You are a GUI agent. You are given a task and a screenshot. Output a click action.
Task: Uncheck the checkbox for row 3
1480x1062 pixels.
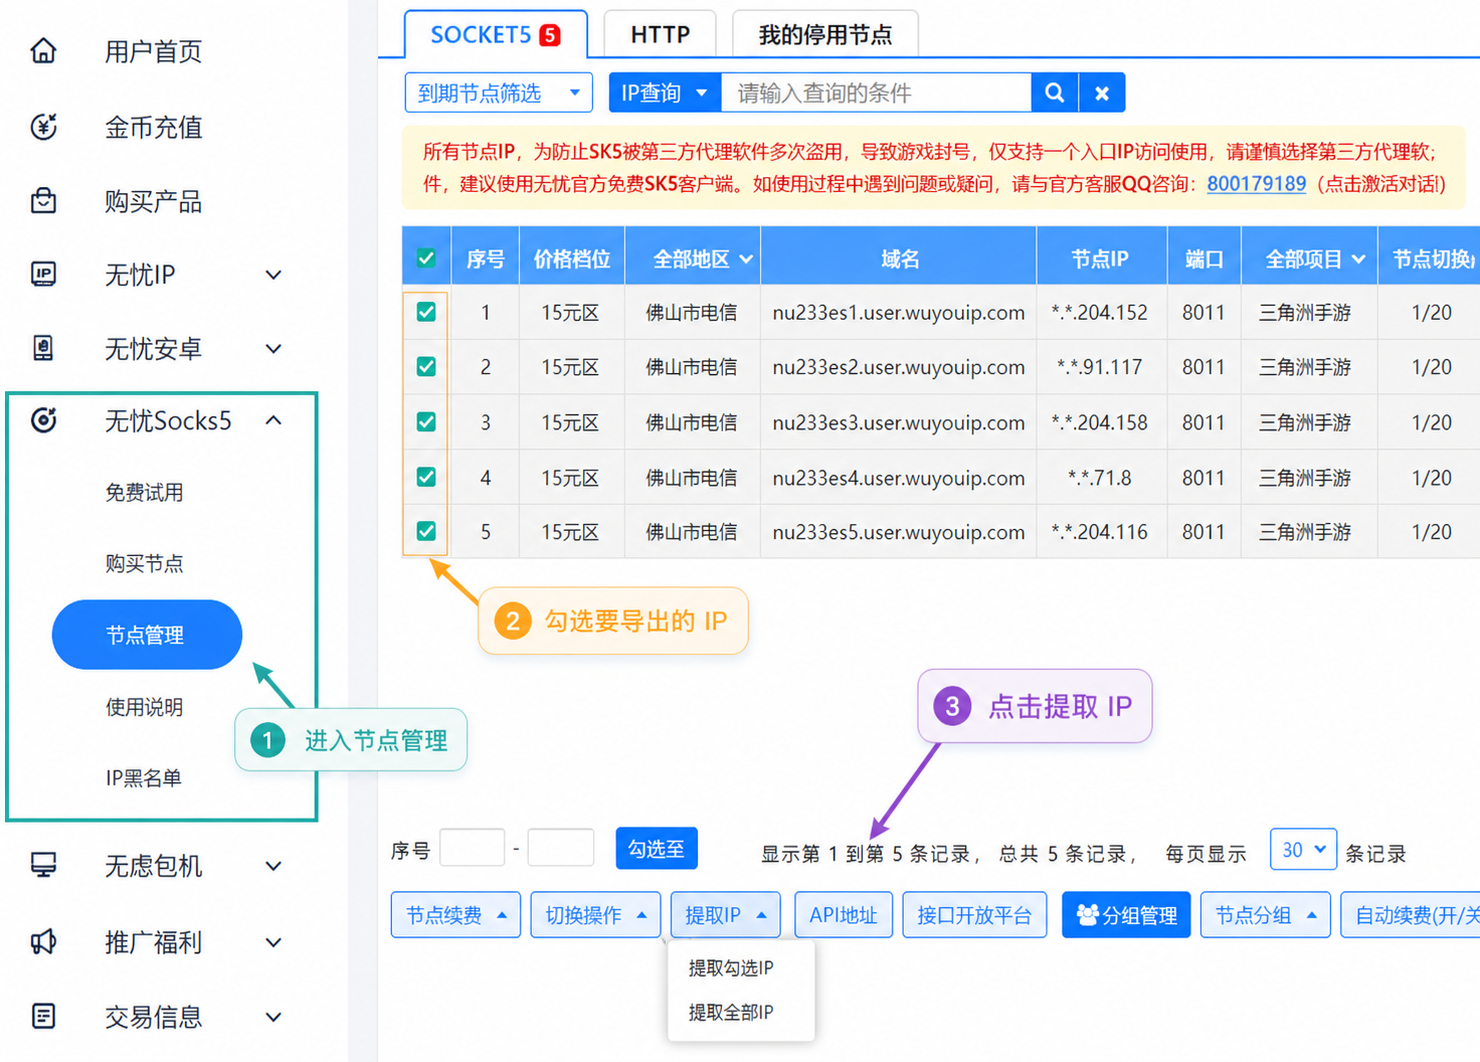click(426, 422)
